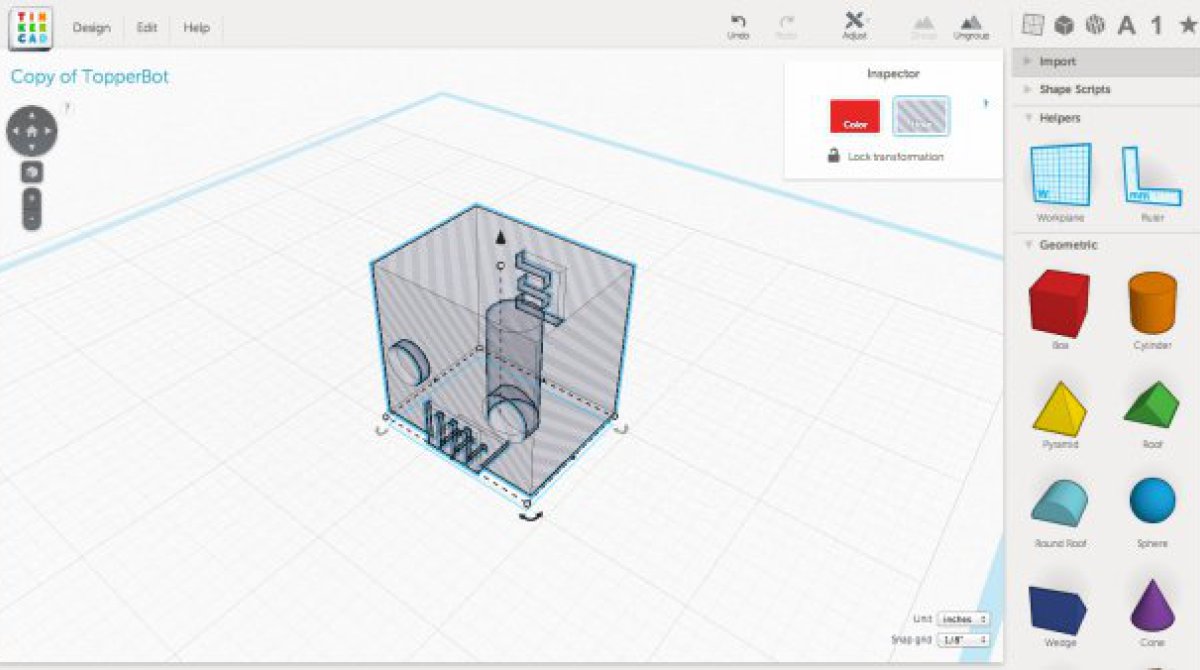Toggle Lock transformation
This screenshot has height=670, width=1200.
point(885,157)
